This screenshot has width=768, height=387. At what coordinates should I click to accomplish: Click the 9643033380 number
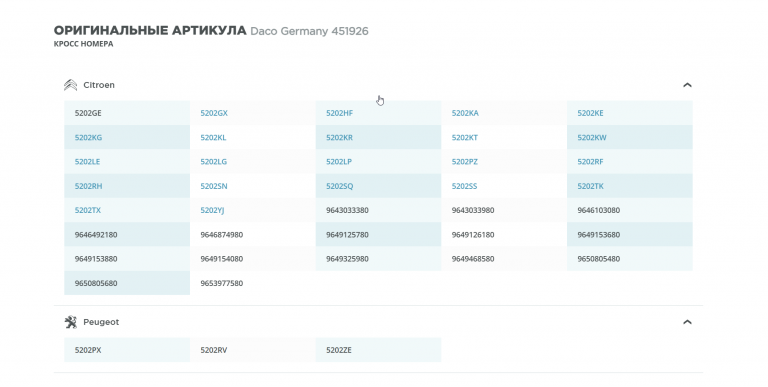pos(347,210)
